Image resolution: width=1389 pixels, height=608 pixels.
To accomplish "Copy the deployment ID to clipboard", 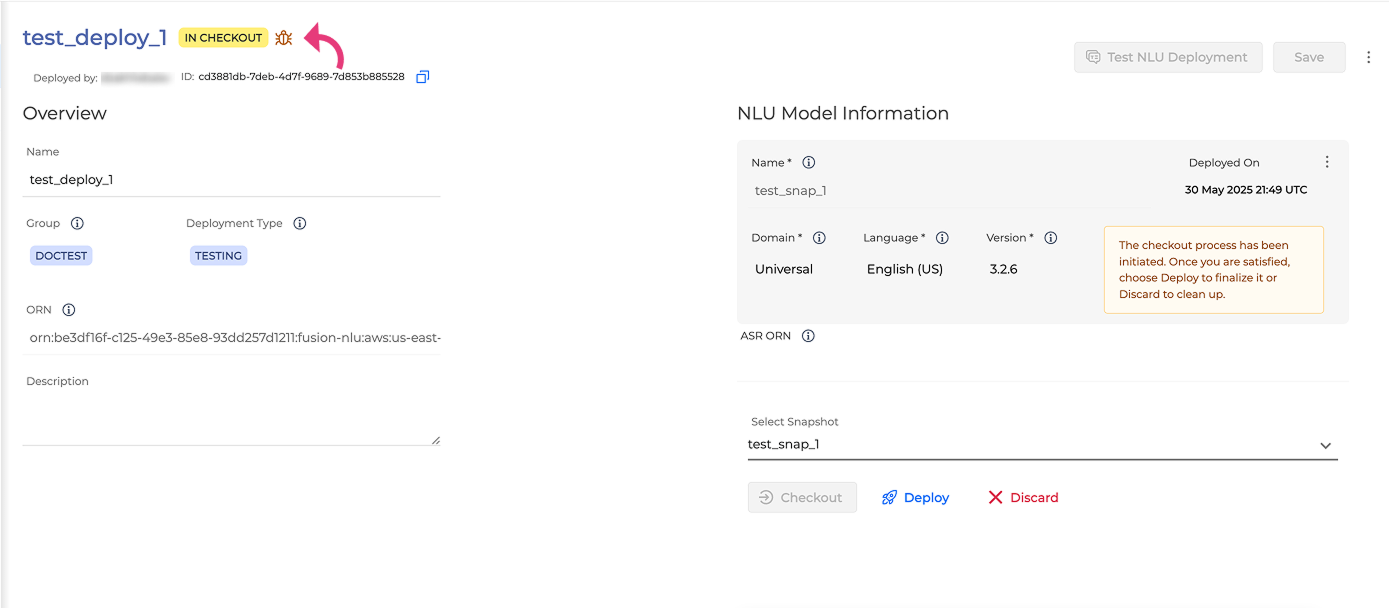I will pyautogui.click(x=422, y=77).
